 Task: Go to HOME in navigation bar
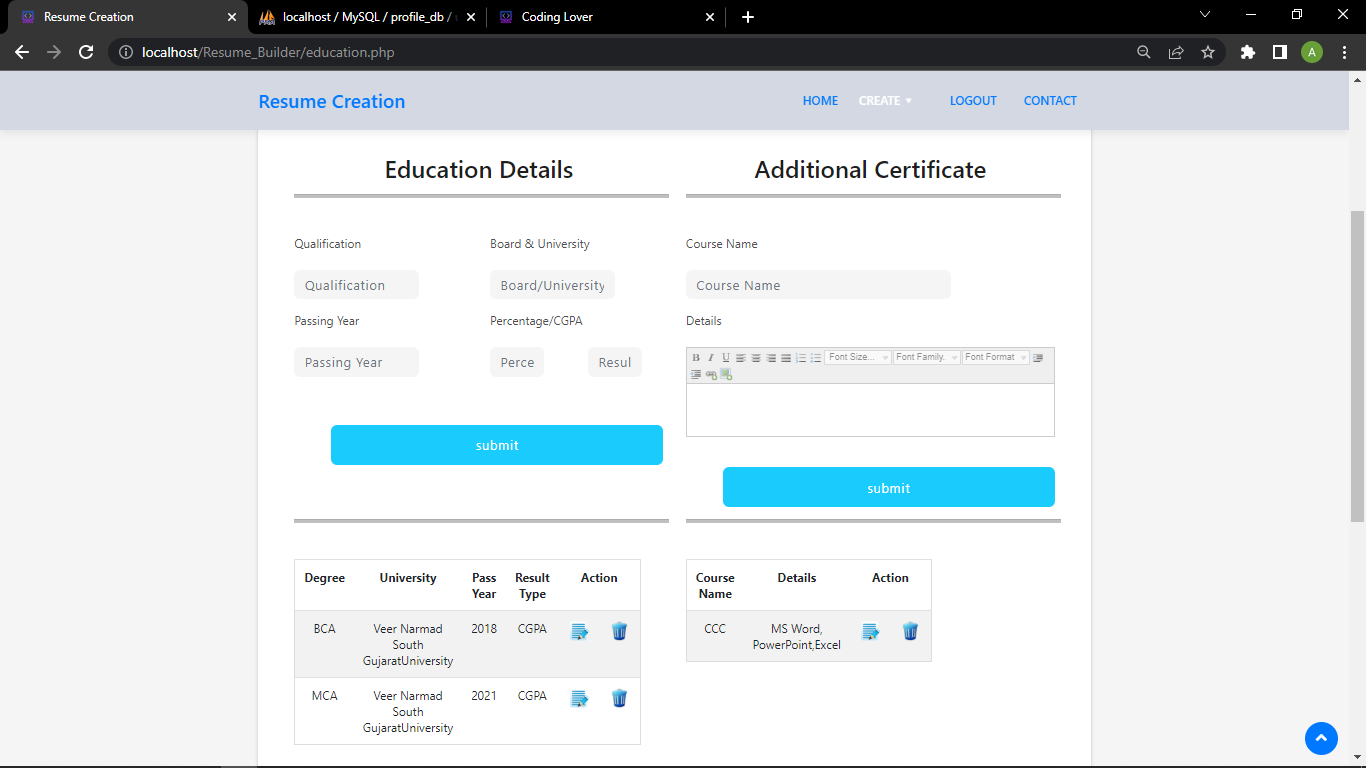coord(820,101)
